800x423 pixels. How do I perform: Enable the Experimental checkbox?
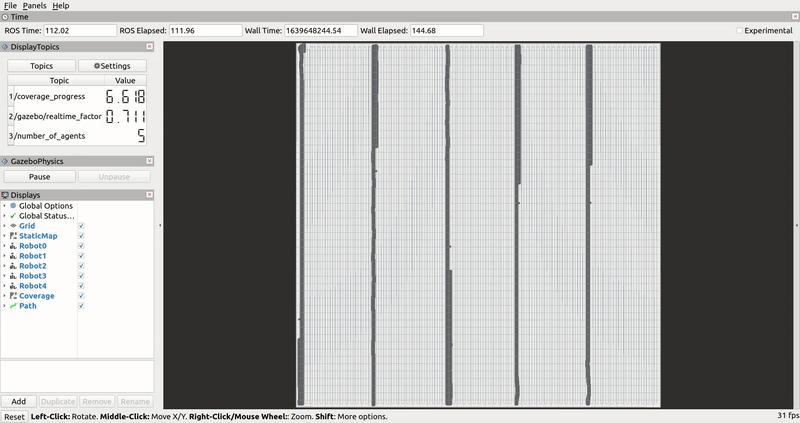739,31
